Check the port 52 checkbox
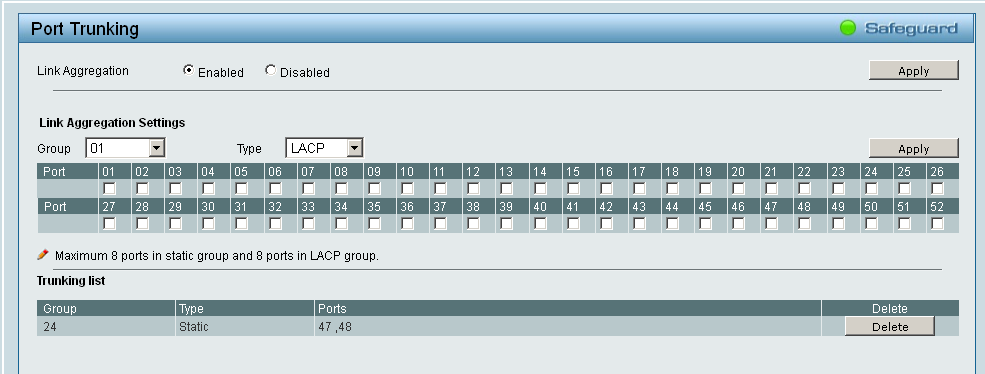 pyautogui.click(x=937, y=223)
